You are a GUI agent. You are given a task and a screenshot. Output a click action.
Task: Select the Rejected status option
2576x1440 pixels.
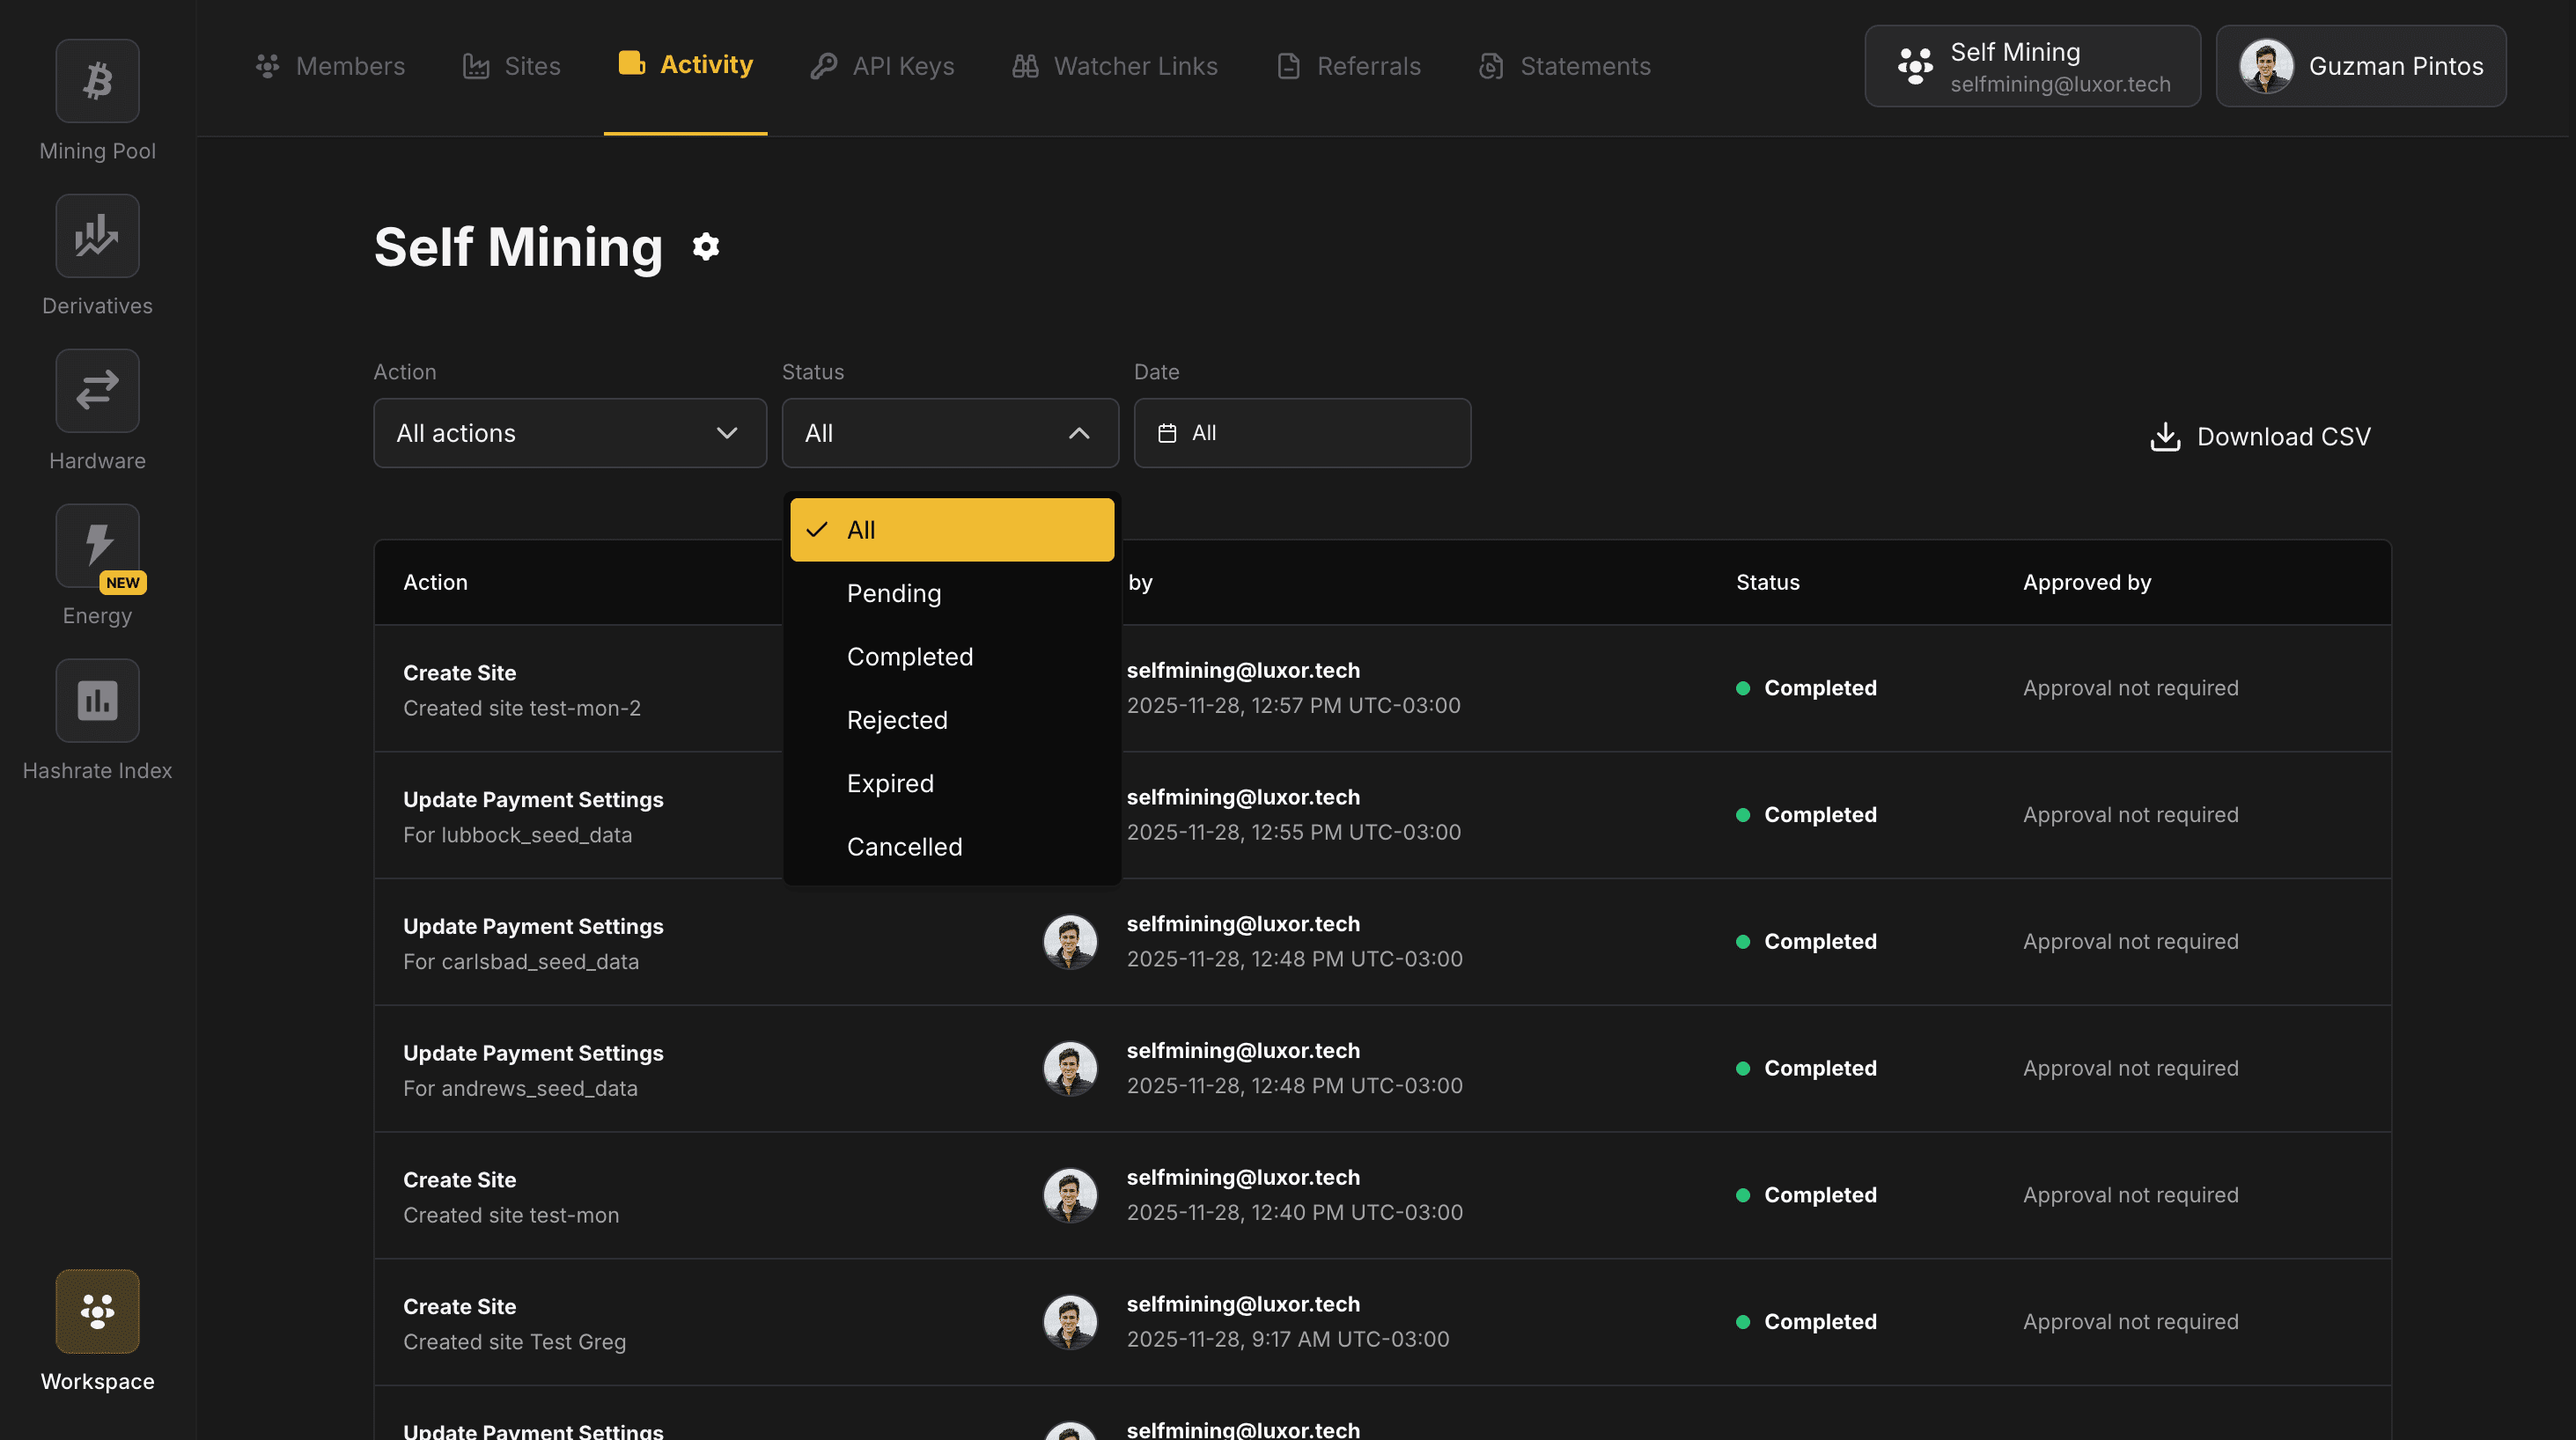[x=897, y=719]
